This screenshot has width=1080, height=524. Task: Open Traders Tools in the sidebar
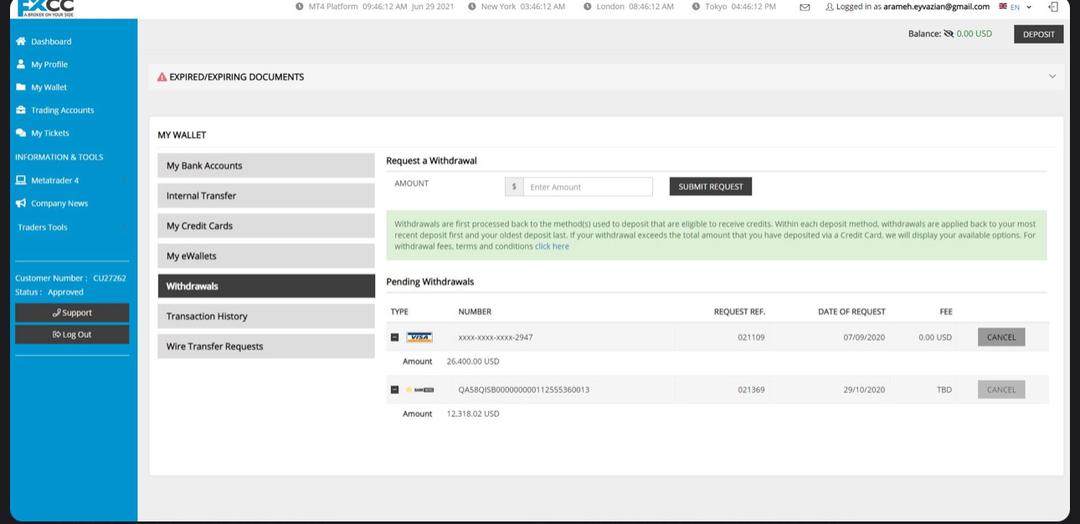point(43,227)
